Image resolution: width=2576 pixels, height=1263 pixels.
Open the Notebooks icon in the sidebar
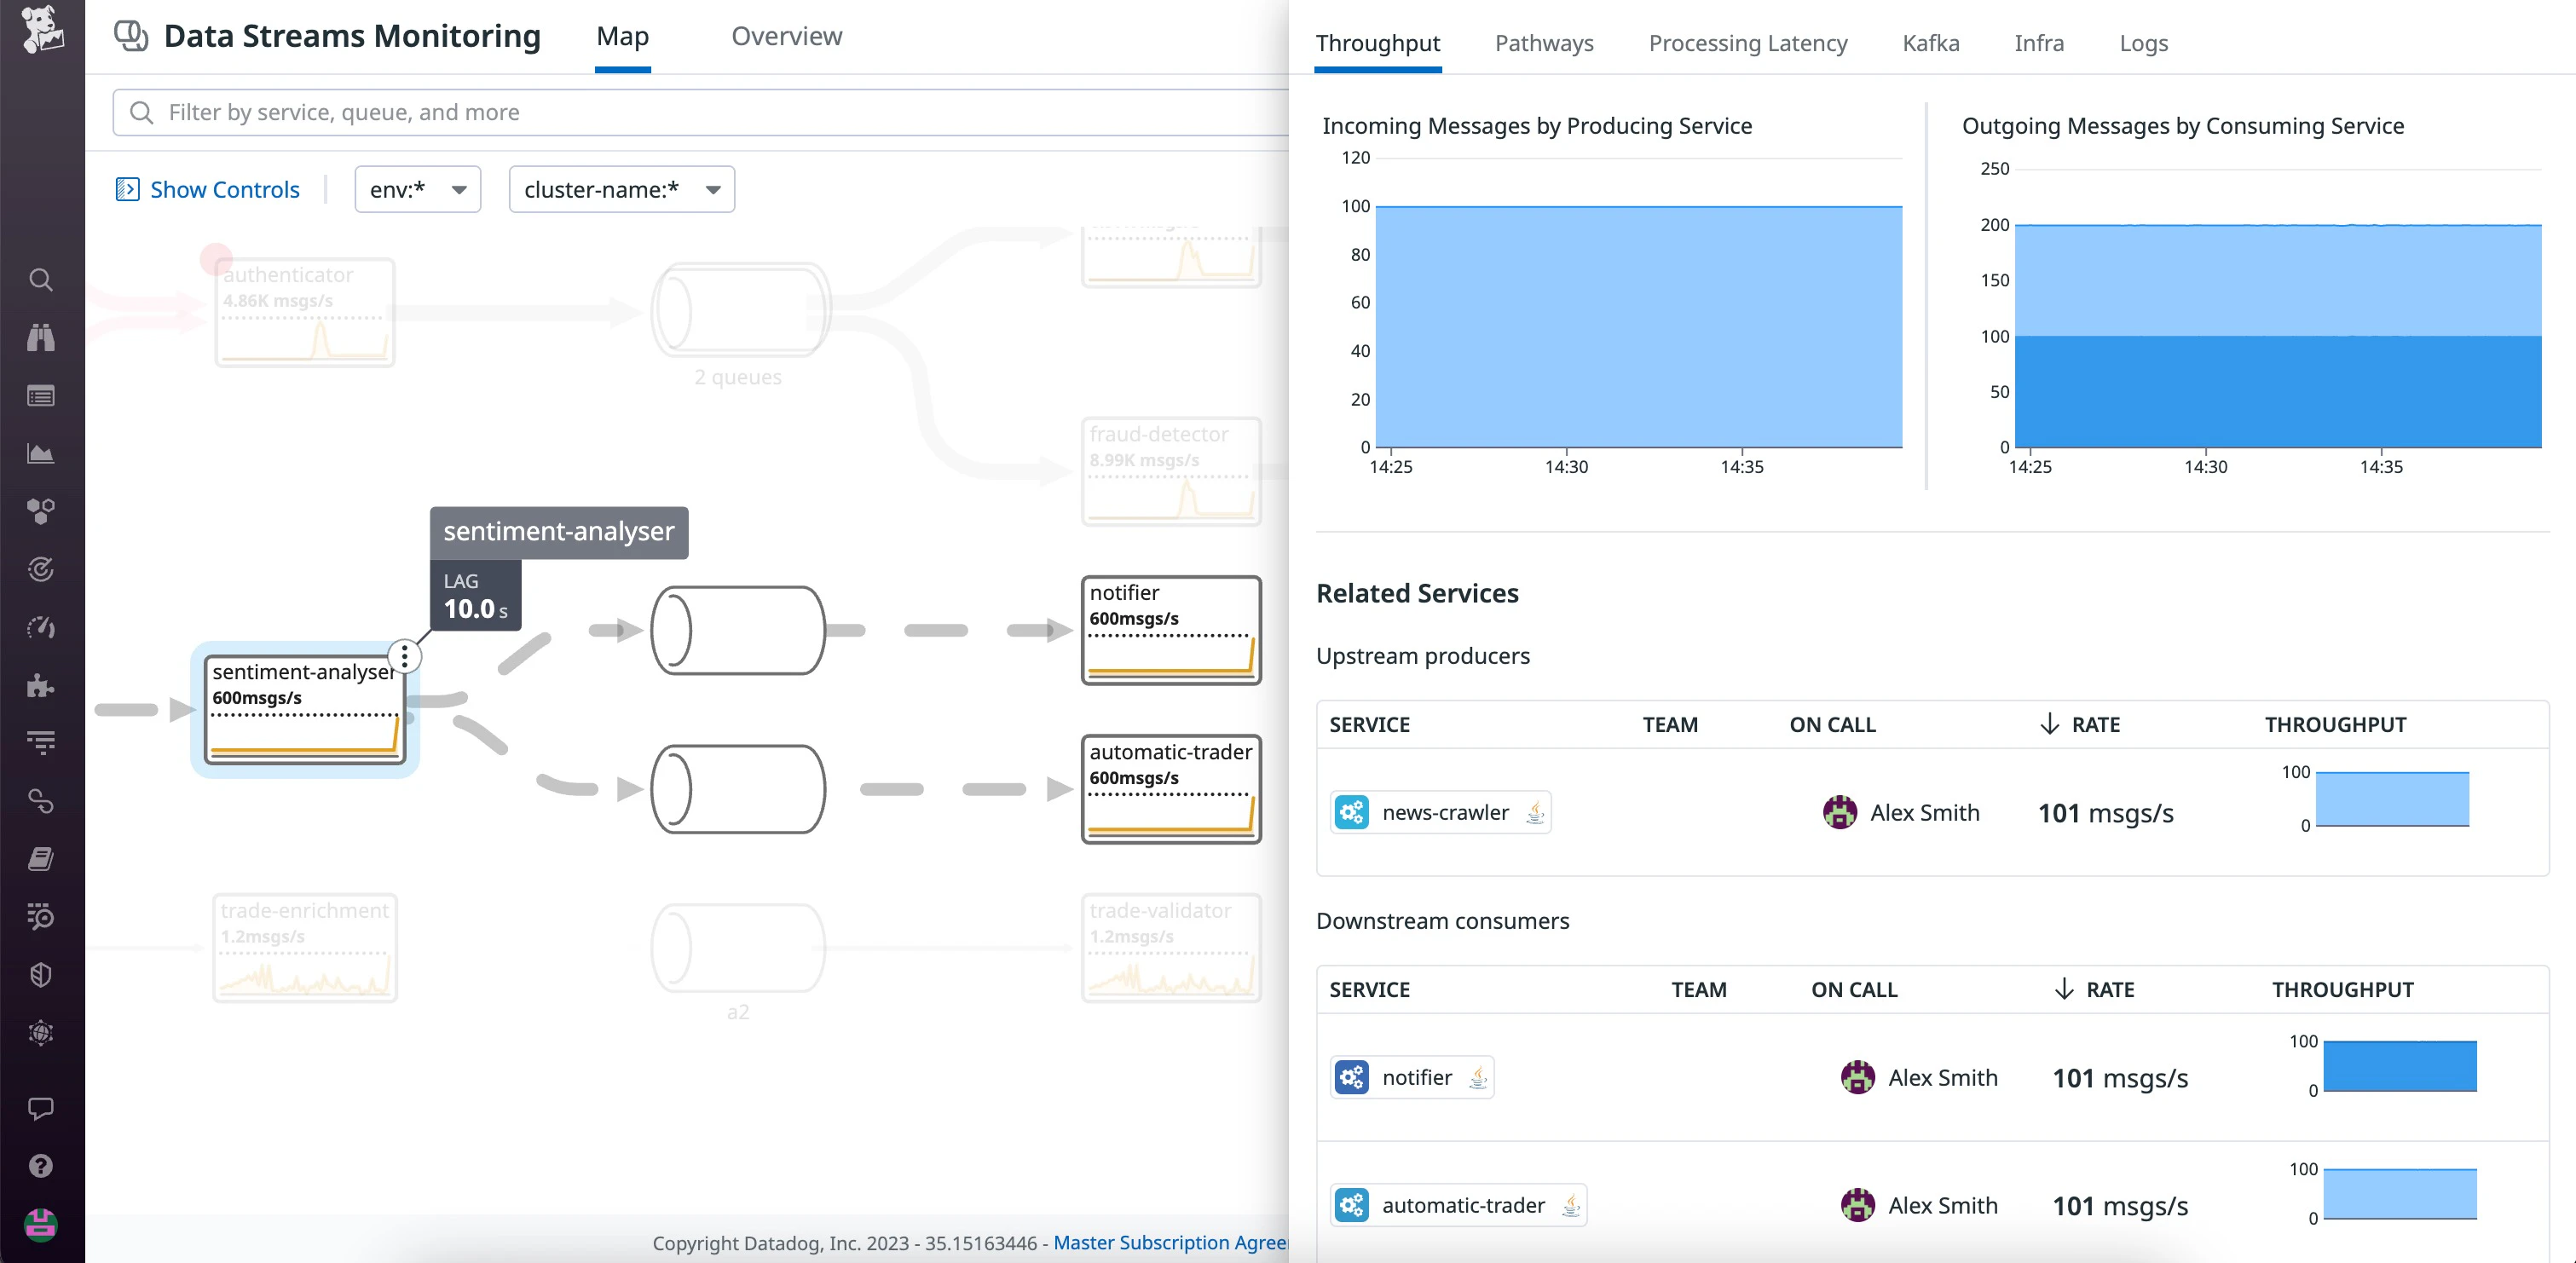[40, 858]
